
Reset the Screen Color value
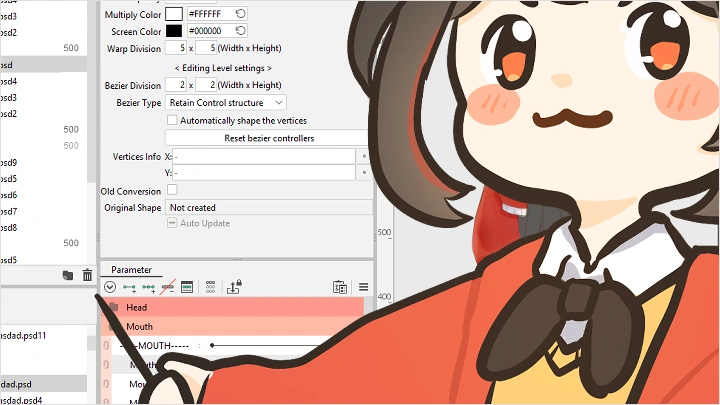[x=241, y=31]
